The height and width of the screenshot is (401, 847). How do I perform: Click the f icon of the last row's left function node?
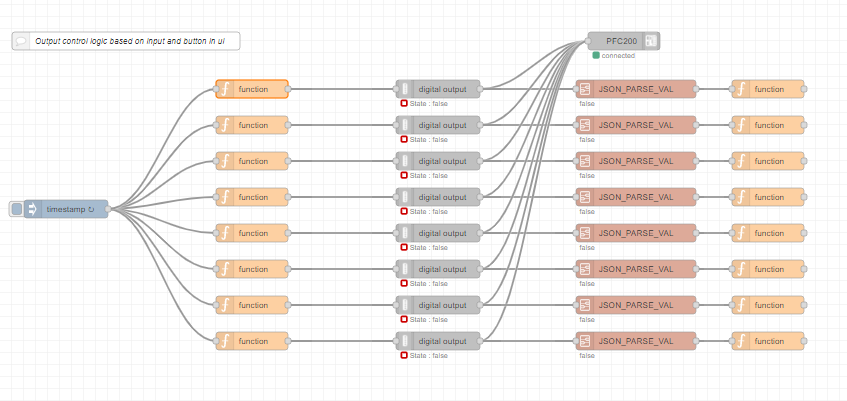(x=225, y=341)
